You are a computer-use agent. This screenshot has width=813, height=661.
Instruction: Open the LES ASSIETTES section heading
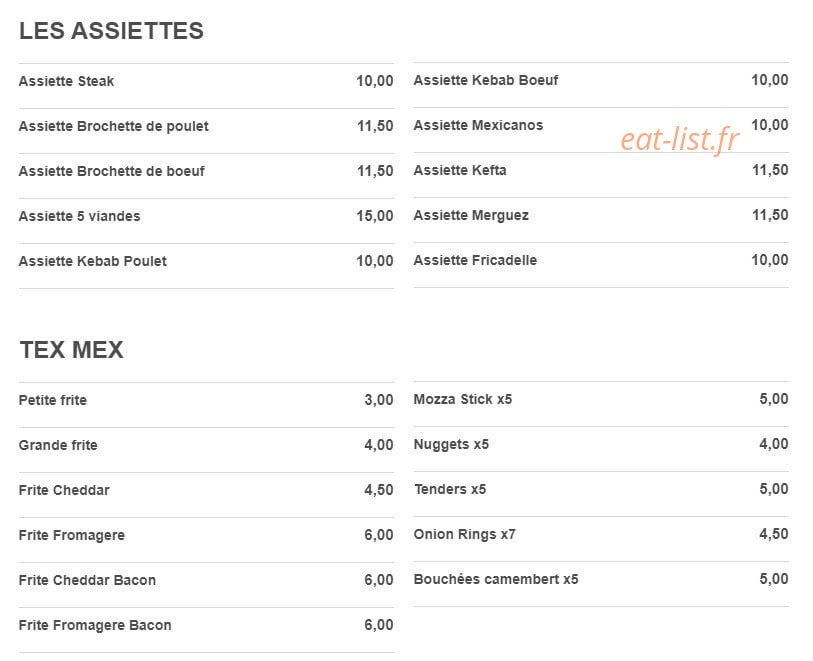(x=111, y=31)
